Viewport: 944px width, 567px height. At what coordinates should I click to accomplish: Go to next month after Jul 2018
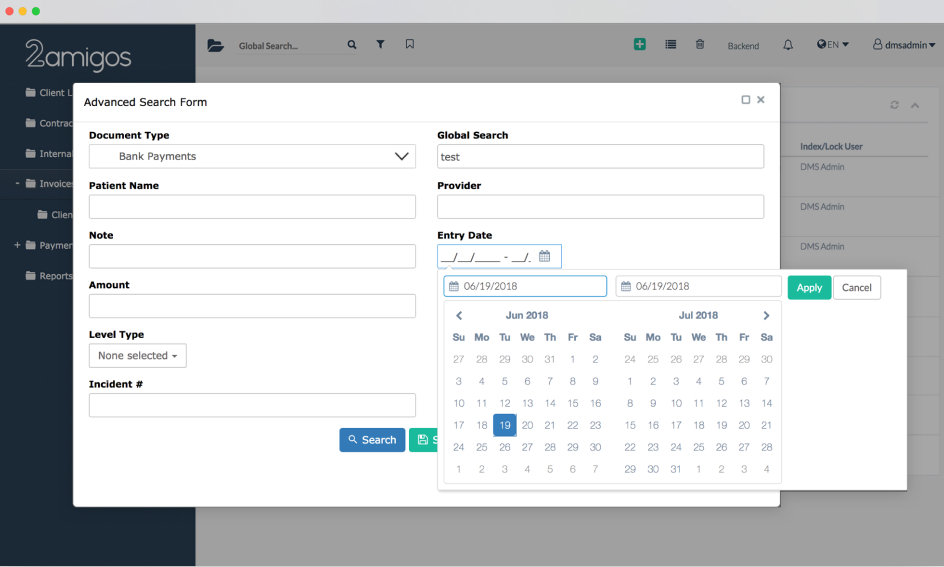[x=766, y=316]
